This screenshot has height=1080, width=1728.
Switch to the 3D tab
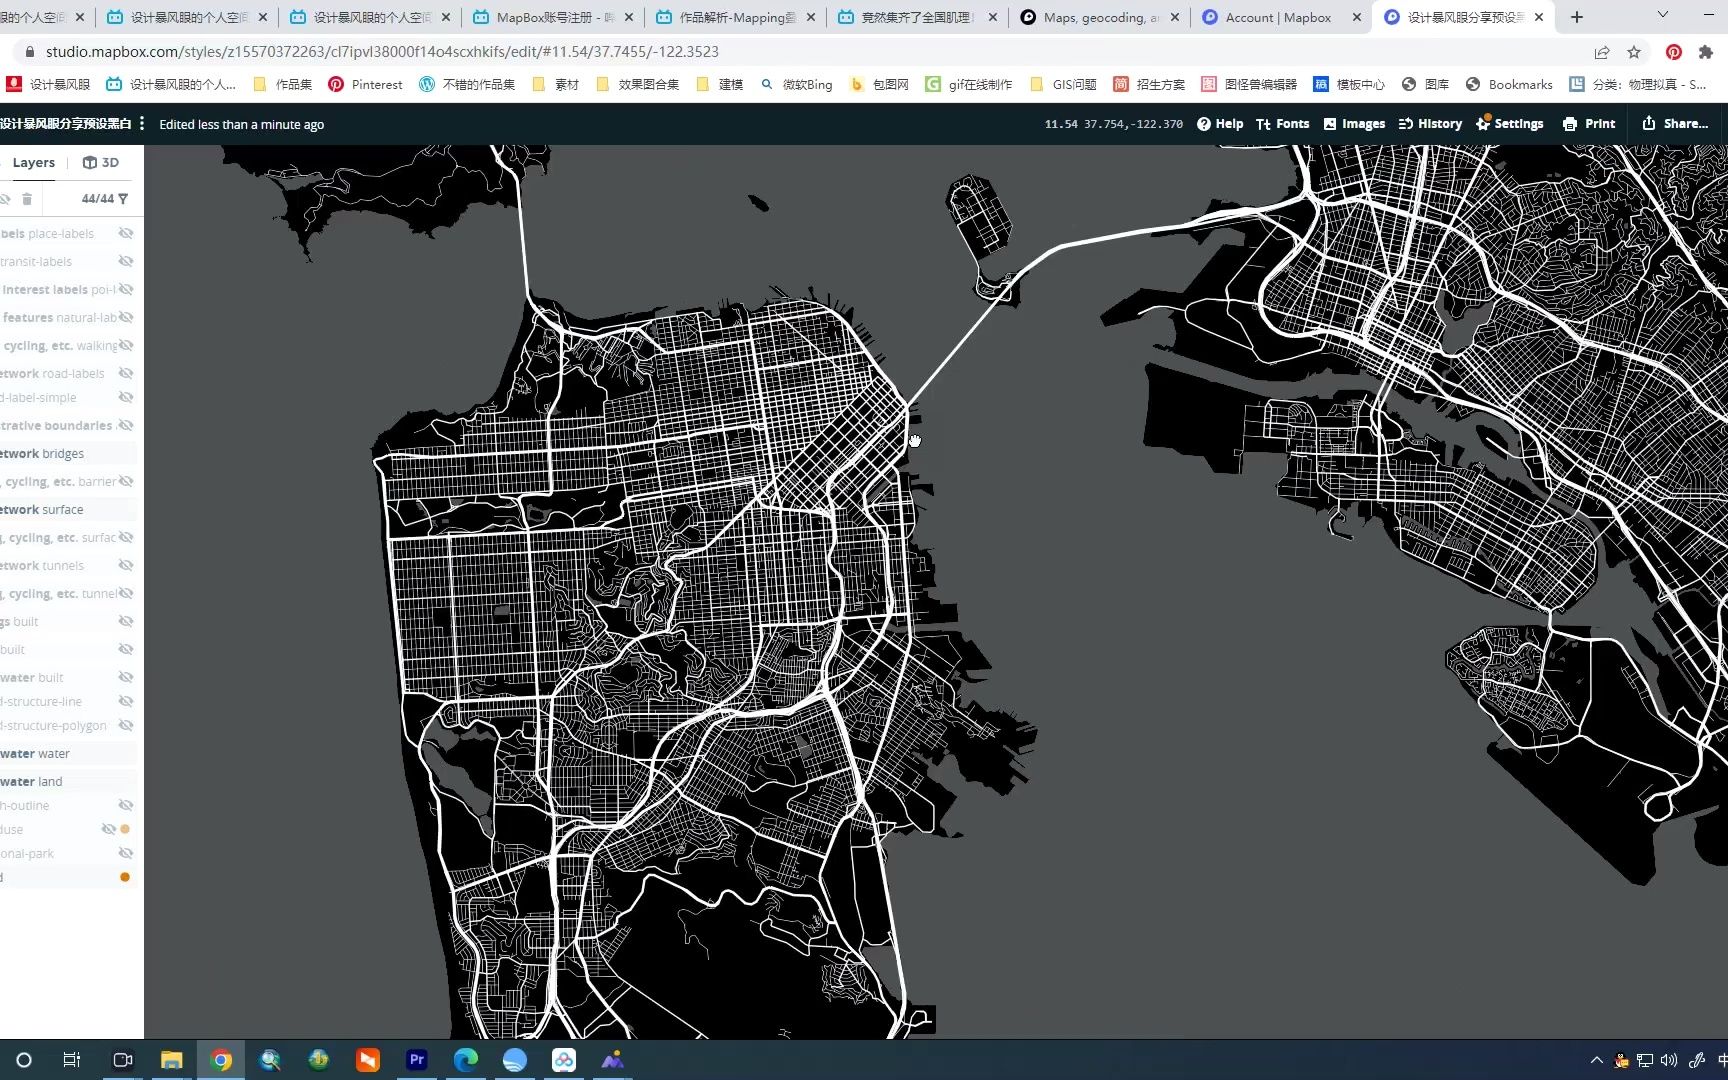click(101, 161)
